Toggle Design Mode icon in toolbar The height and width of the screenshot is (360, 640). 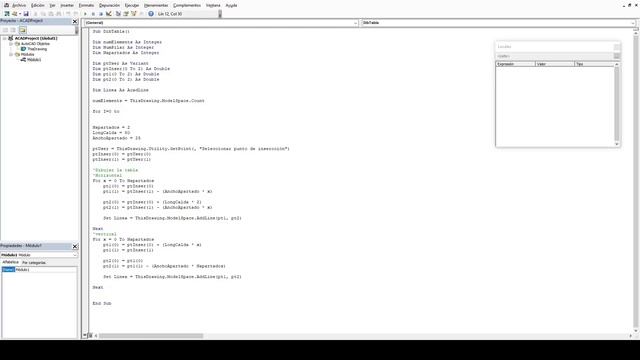(x=109, y=14)
